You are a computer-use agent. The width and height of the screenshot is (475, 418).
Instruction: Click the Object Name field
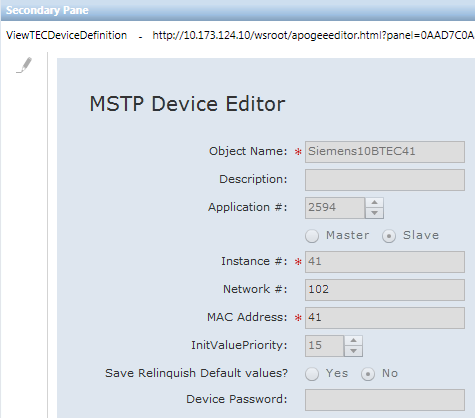click(385, 152)
